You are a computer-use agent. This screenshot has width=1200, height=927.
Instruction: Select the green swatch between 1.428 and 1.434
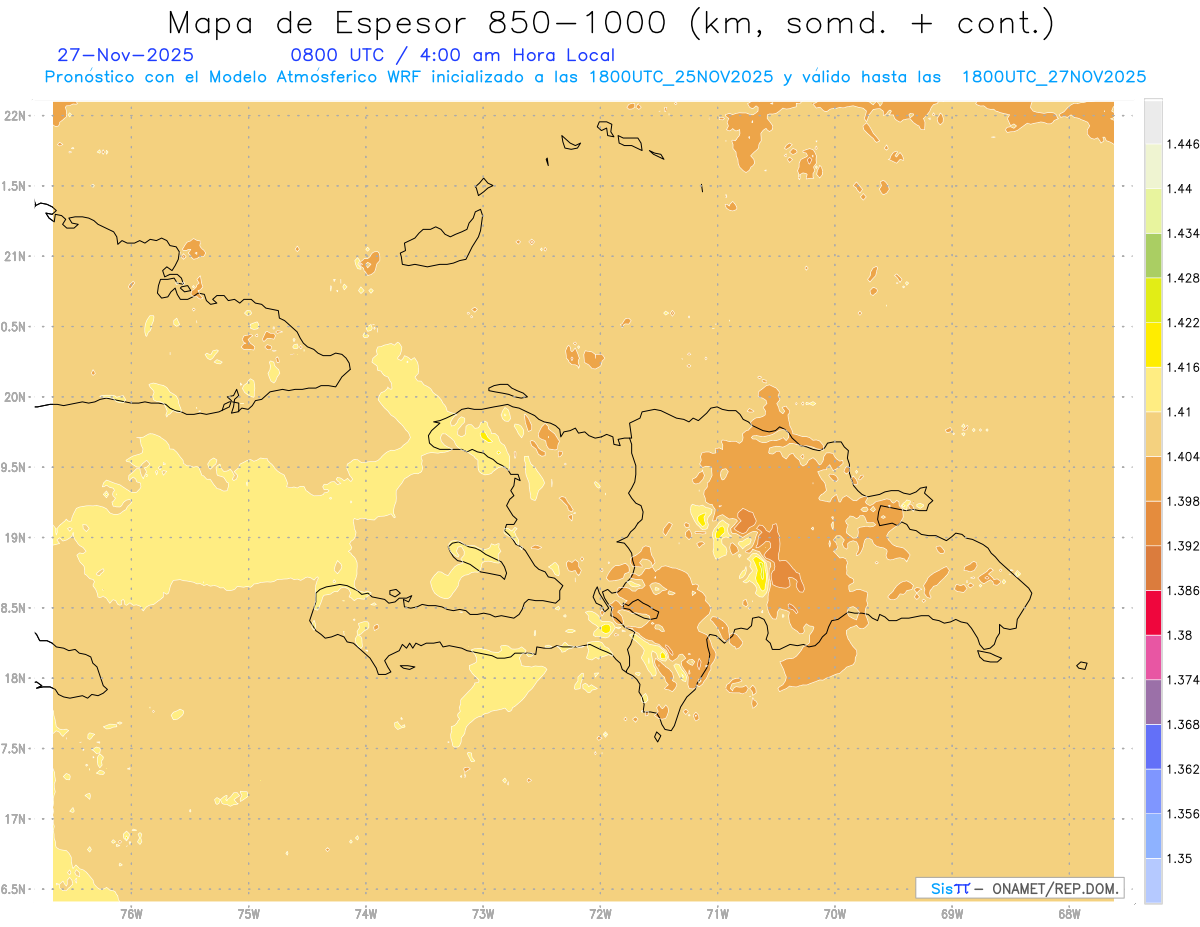point(1153,255)
